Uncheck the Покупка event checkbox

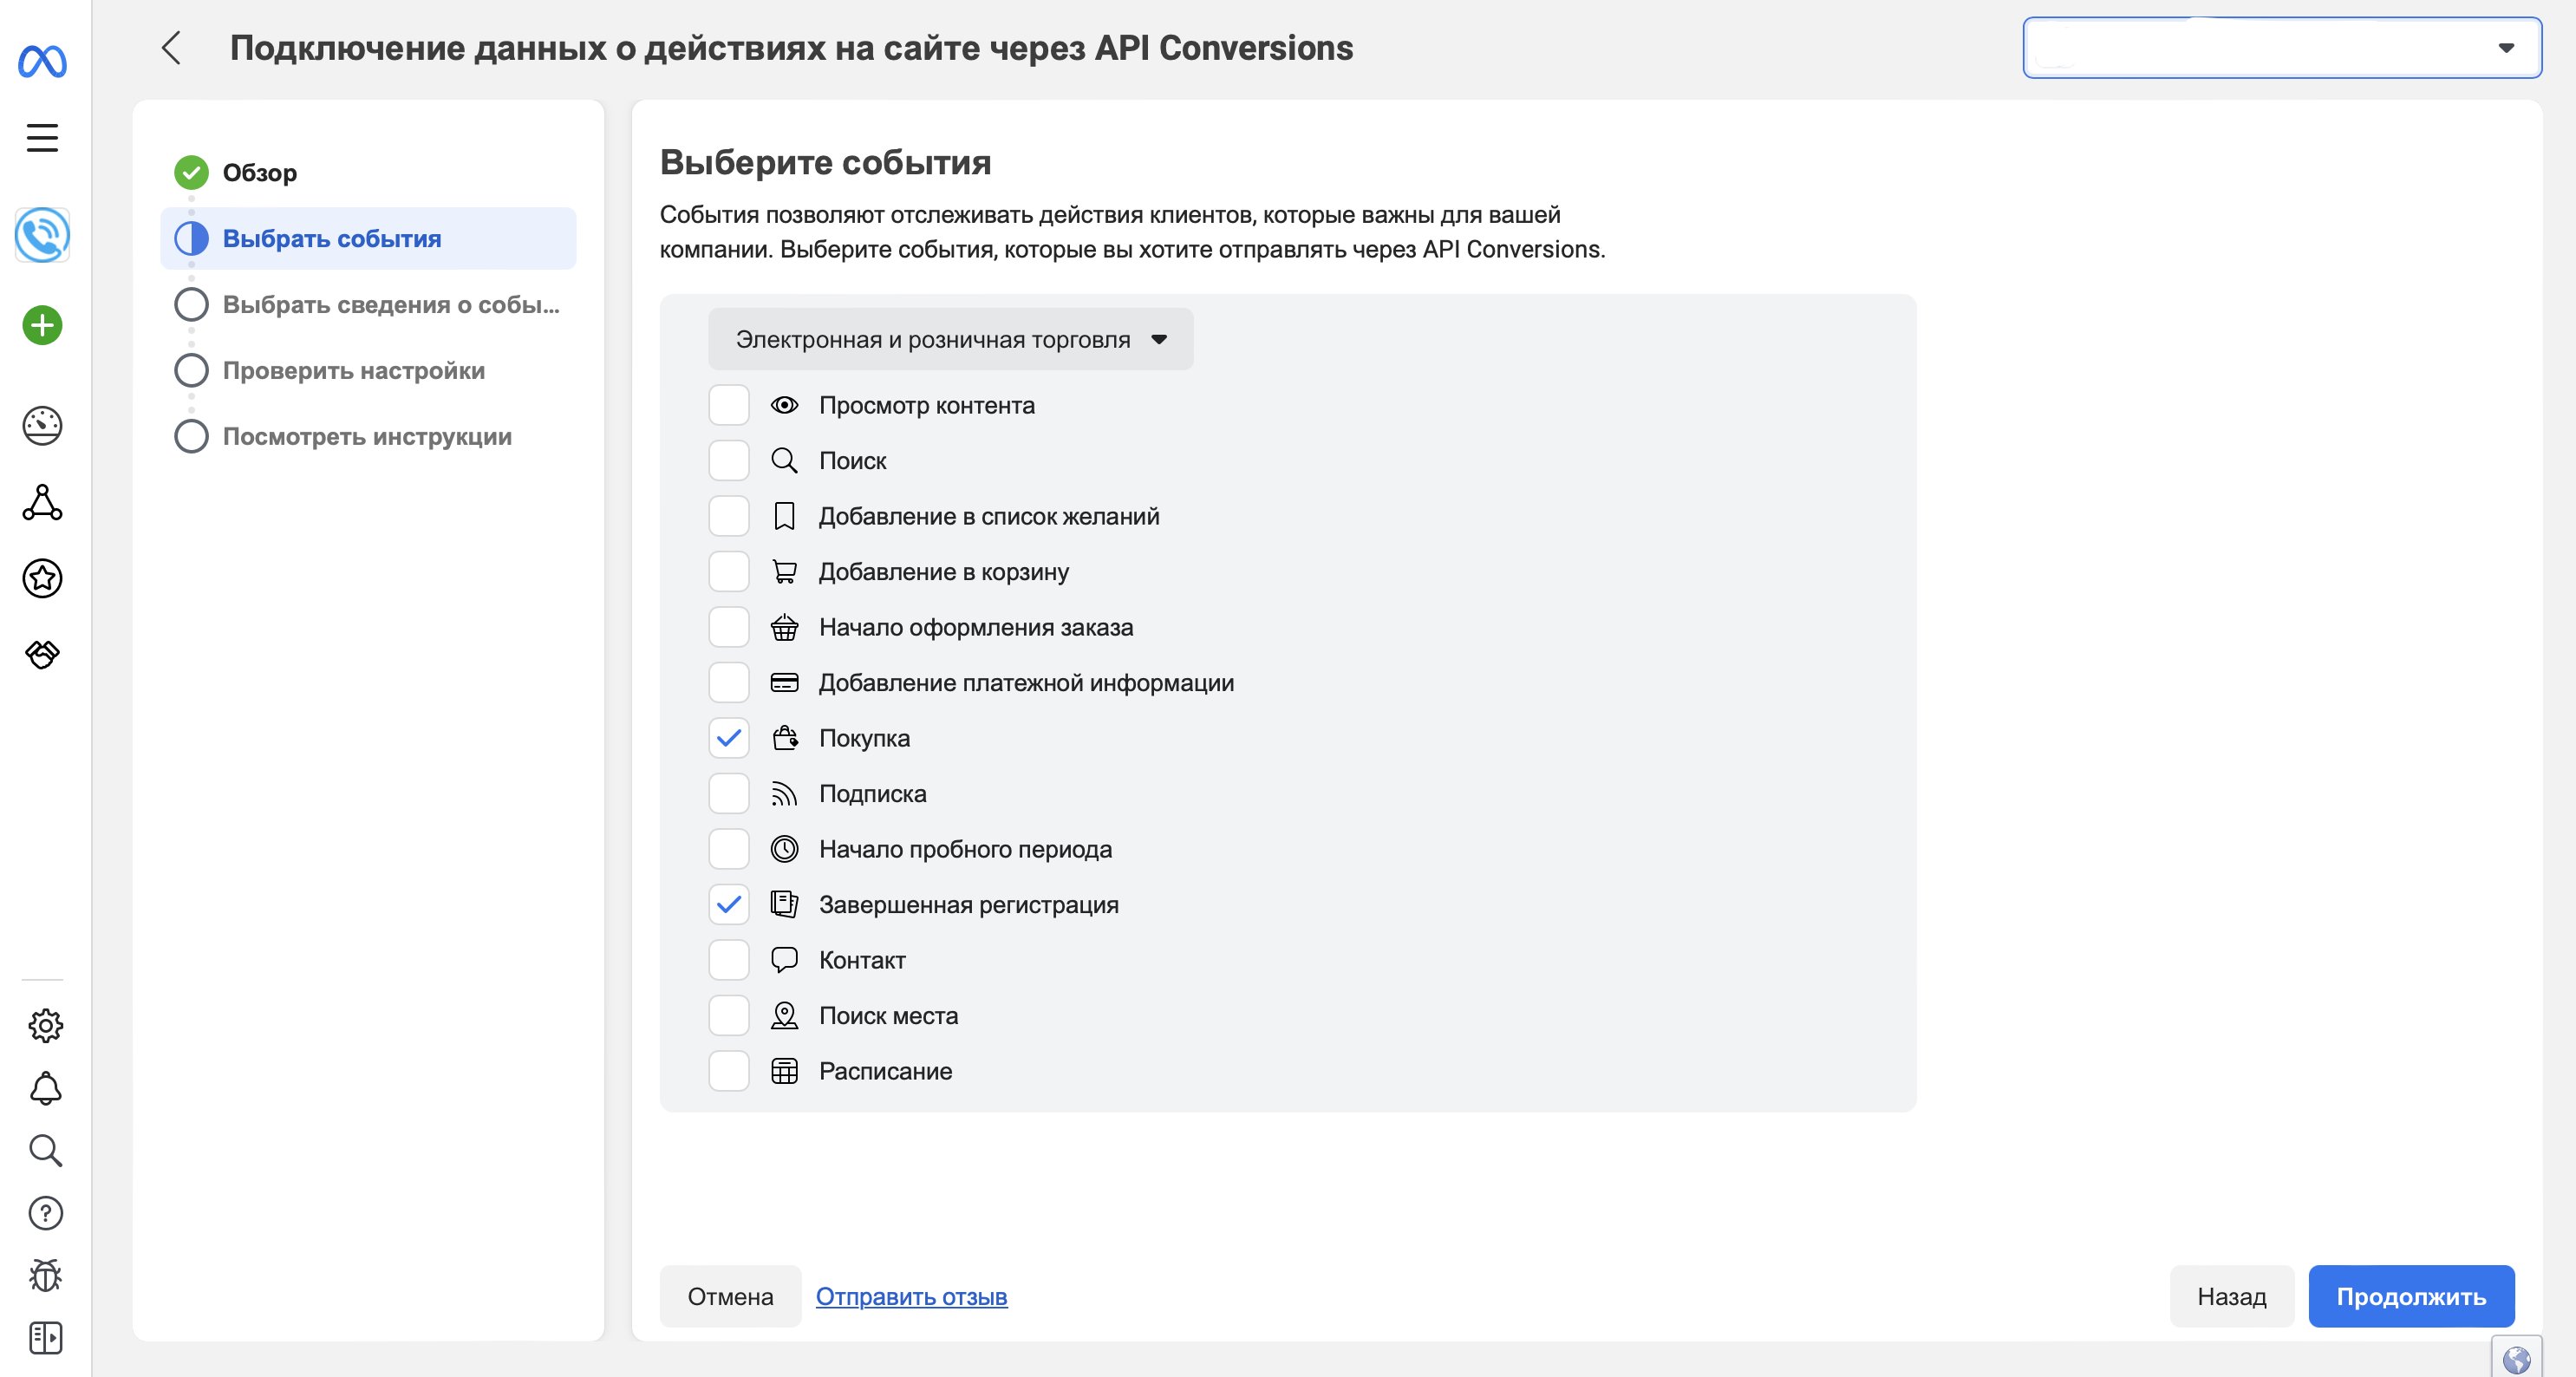pos(729,738)
